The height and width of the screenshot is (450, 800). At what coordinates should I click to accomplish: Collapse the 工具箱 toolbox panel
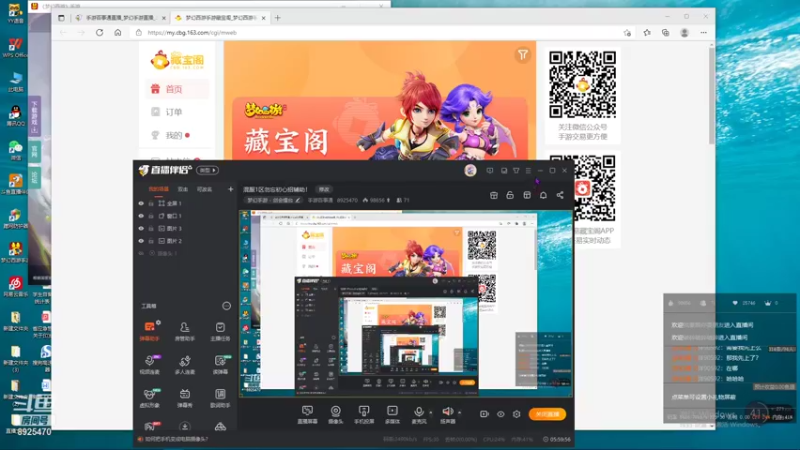[226, 306]
